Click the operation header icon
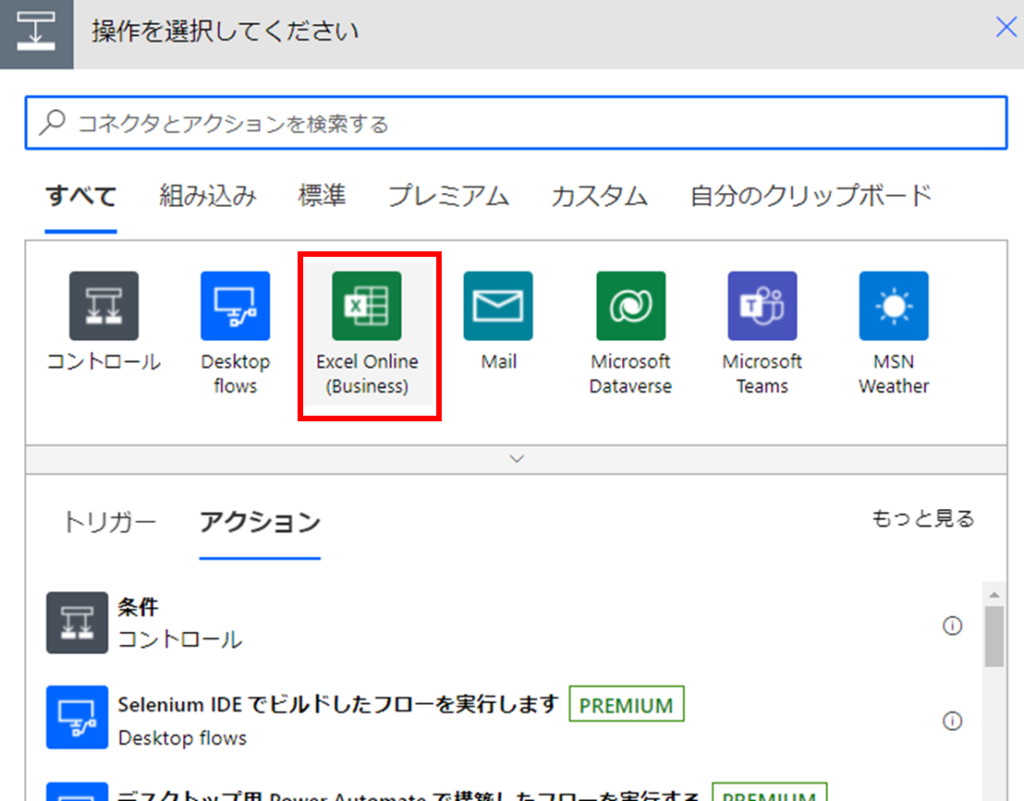The width and height of the screenshot is (1024, 801). point(37,34)
